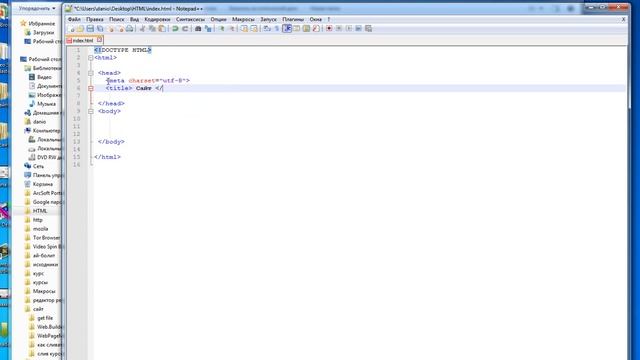Select the danio folder in Explorer tree
Viewport: 640px width, 360px height.
pos(40,122)
